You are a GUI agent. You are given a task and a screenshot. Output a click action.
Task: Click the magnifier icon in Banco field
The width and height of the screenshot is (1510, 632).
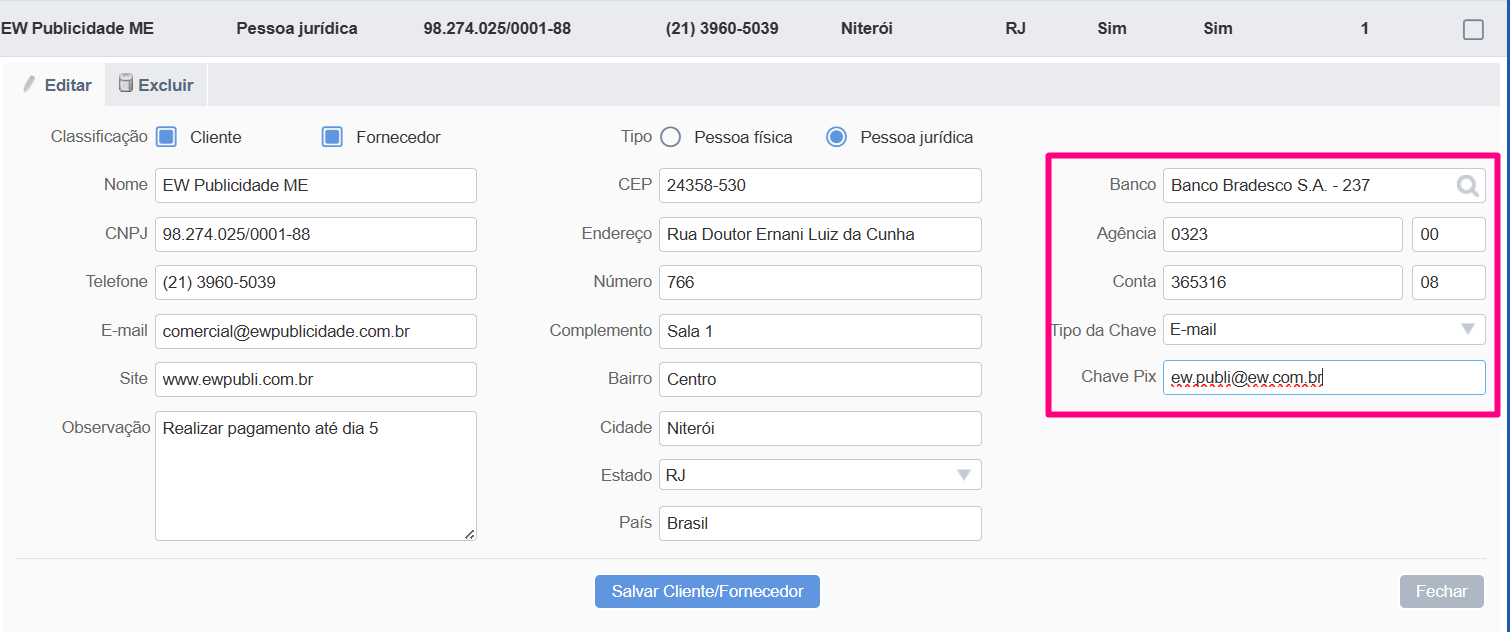click(x=1467, y=186)
